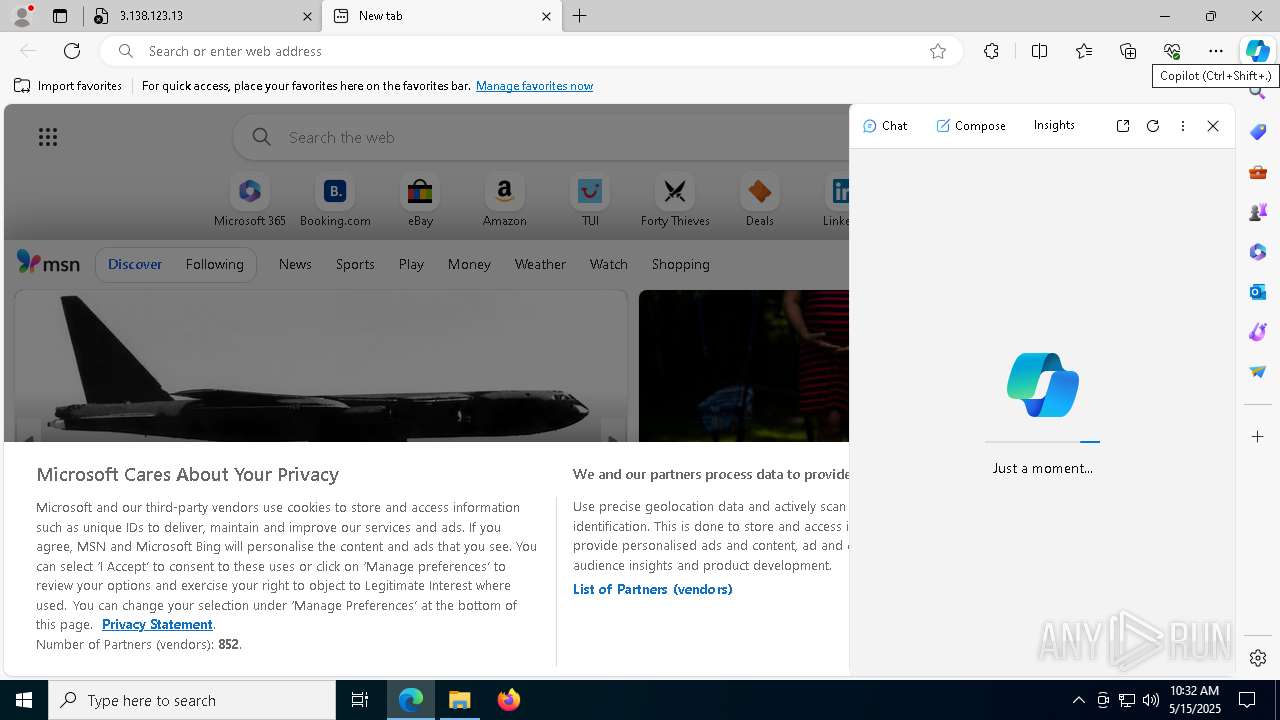Open List of Partners (vendors) link
Screen dimensions: 1280x720
click(x=652, y=589)
